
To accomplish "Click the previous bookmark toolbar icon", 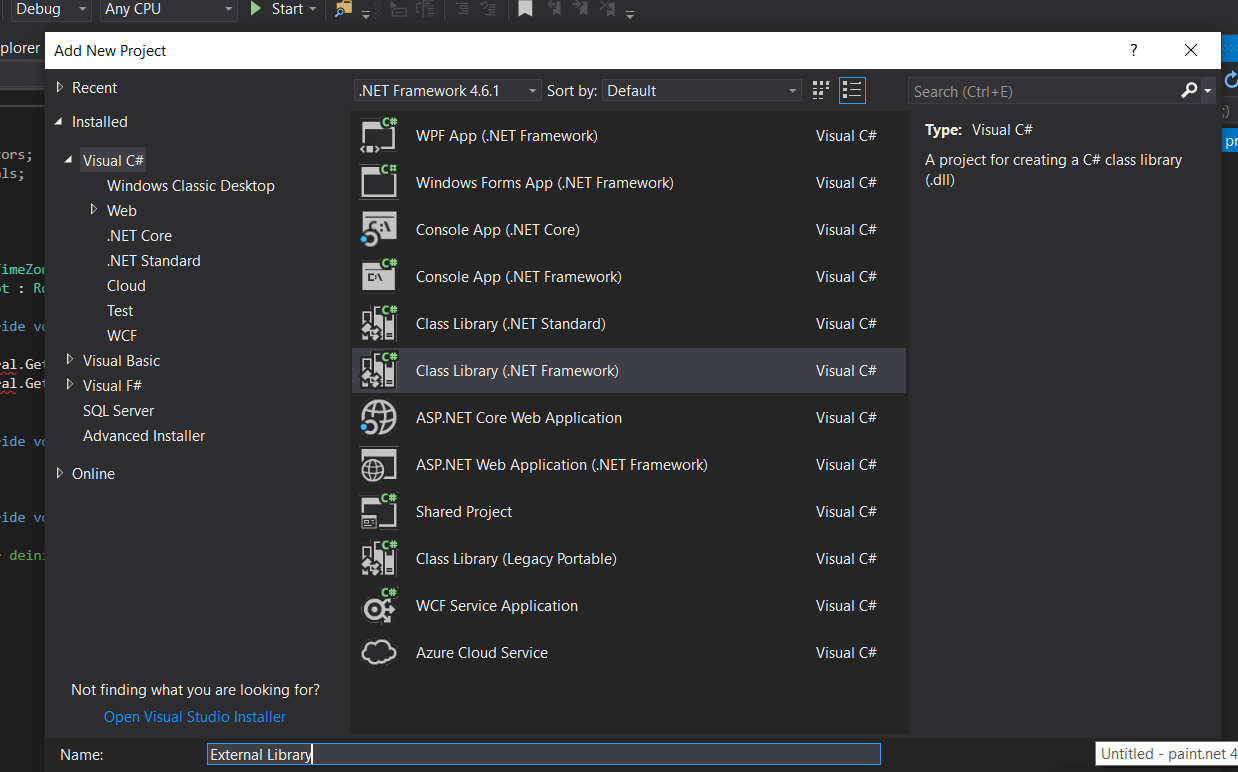I will pyautogui.click(x=553, y=9).
